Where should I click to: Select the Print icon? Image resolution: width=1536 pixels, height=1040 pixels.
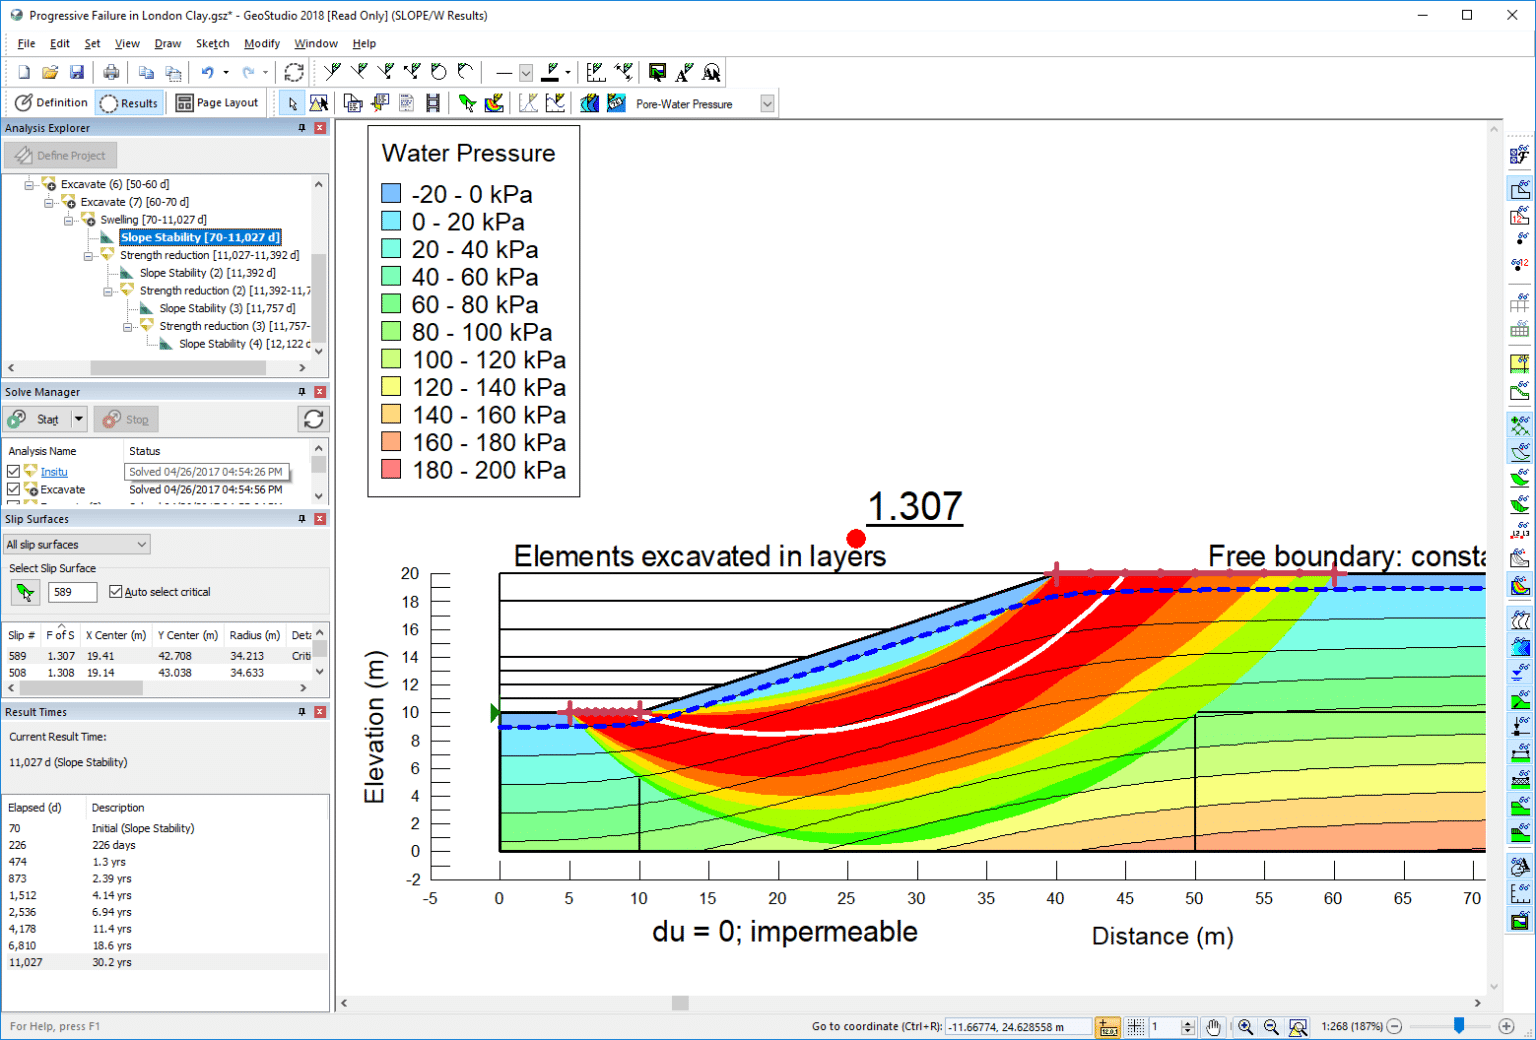[x=111, y=71]
